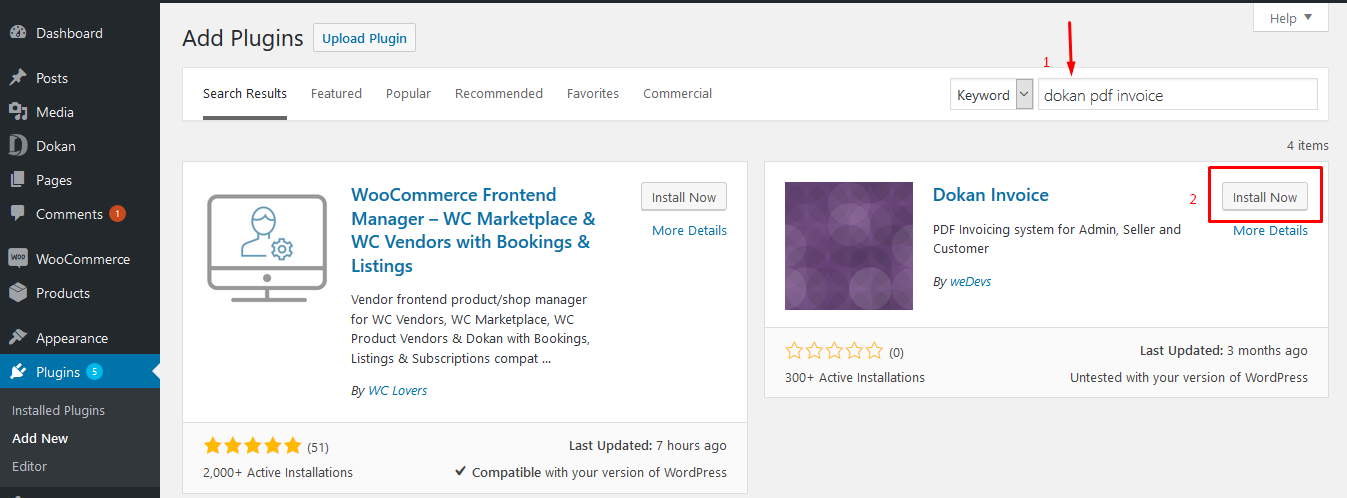Open WooCommerce menu in the sidebar
Viewport: 1347px width, 498px height.
(x=83, y=259)
